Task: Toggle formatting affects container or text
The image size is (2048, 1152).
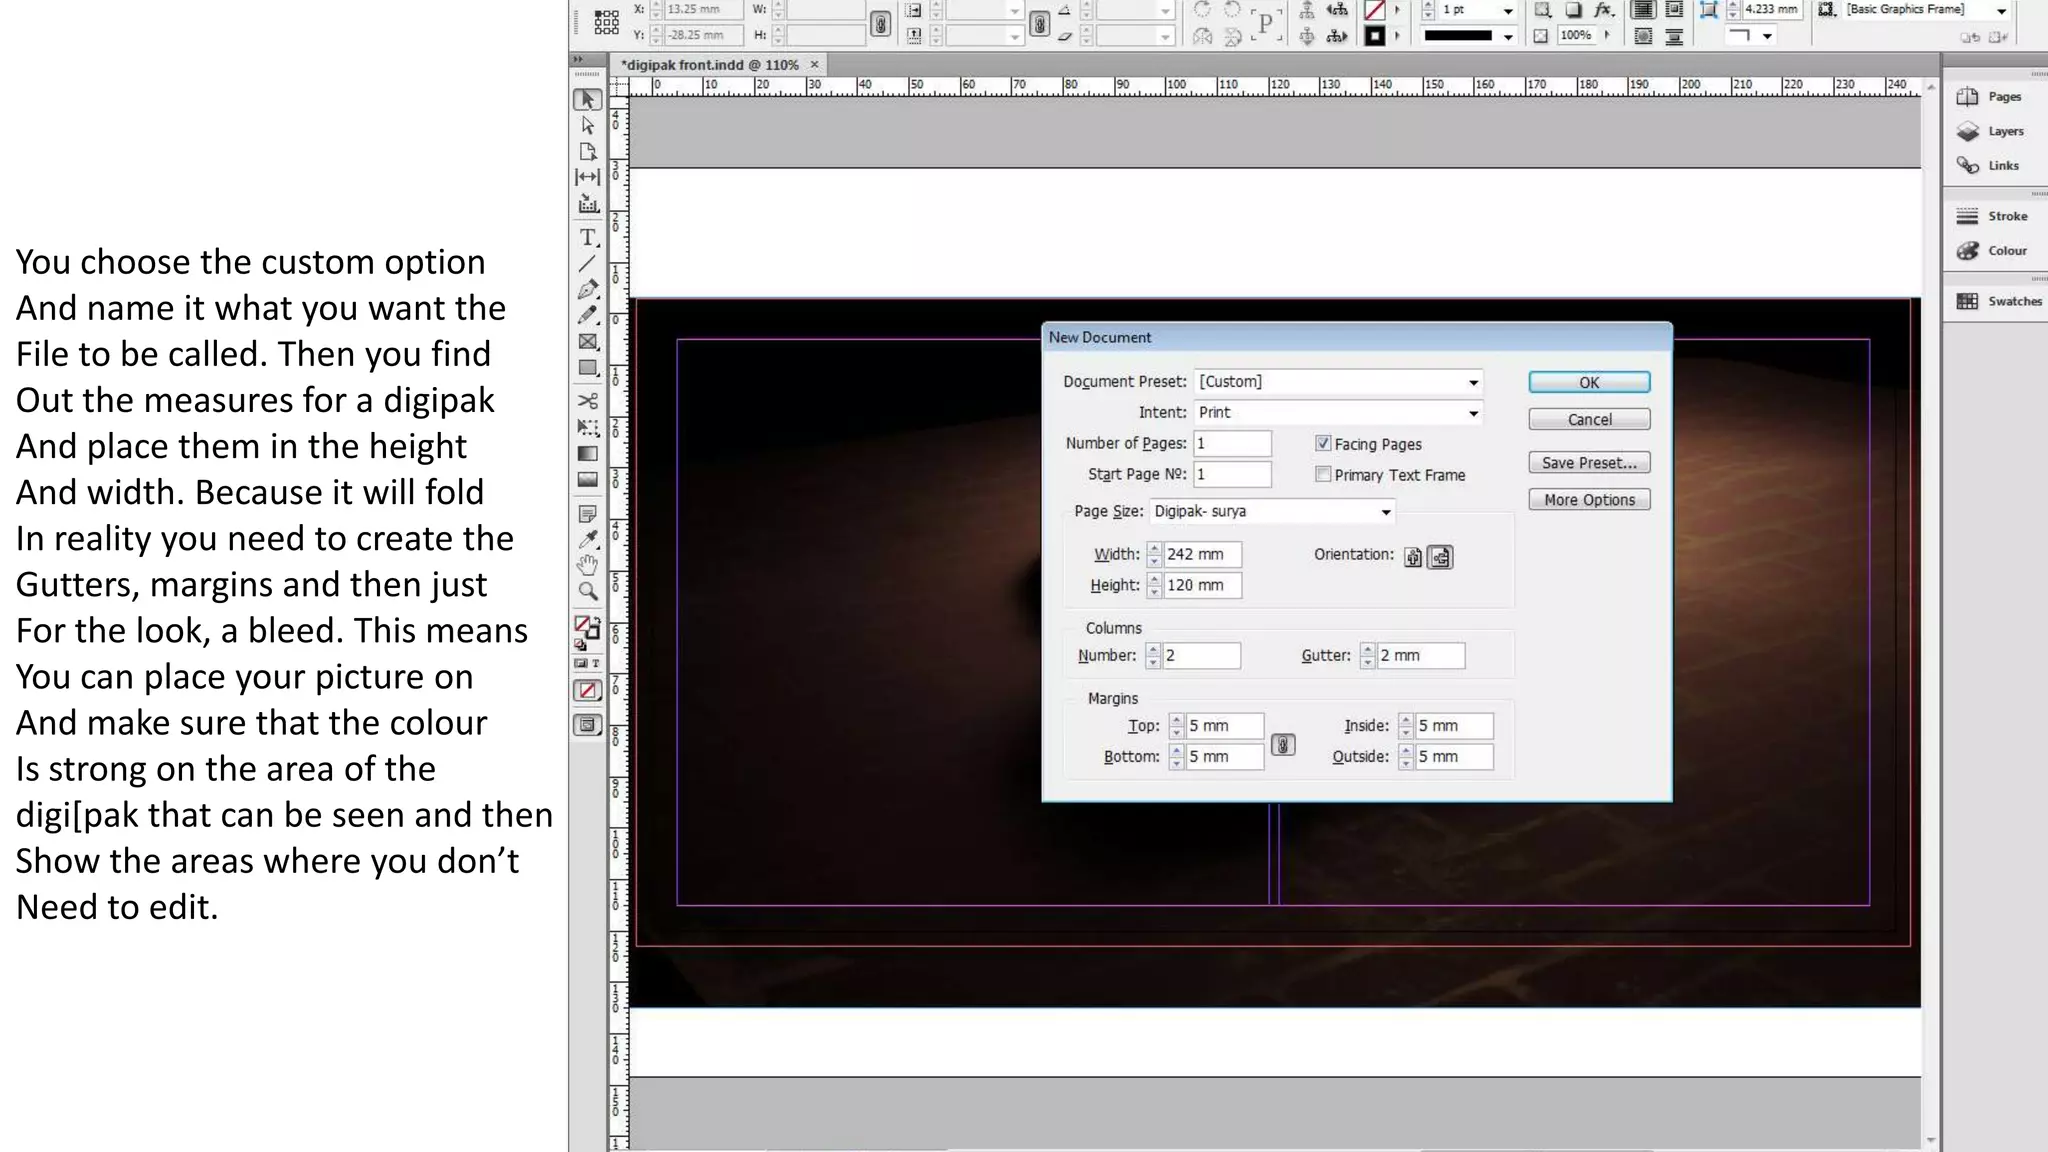Action: (x=588, y=663)
